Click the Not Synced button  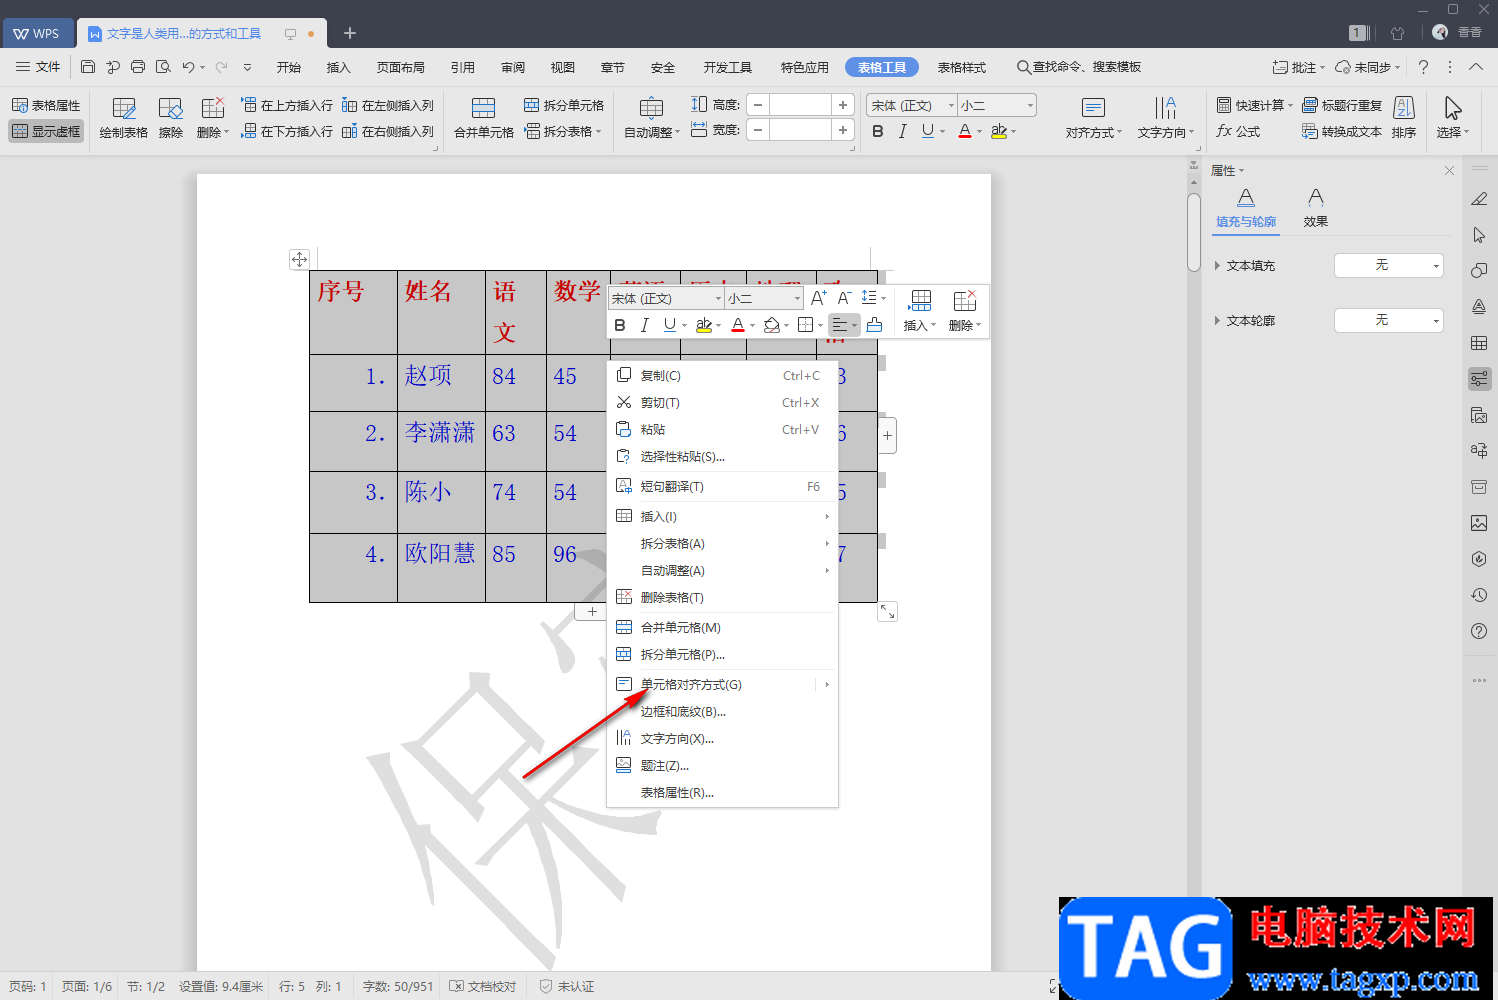[x=1367, y=67]
